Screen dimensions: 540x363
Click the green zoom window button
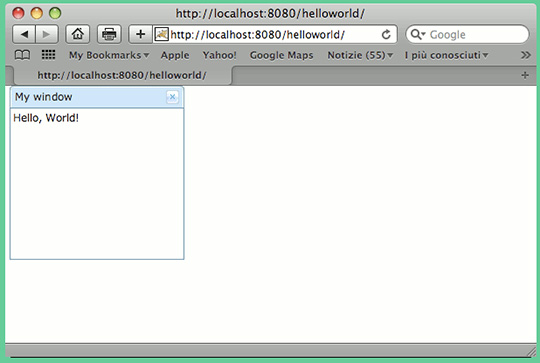coord(55,13)
